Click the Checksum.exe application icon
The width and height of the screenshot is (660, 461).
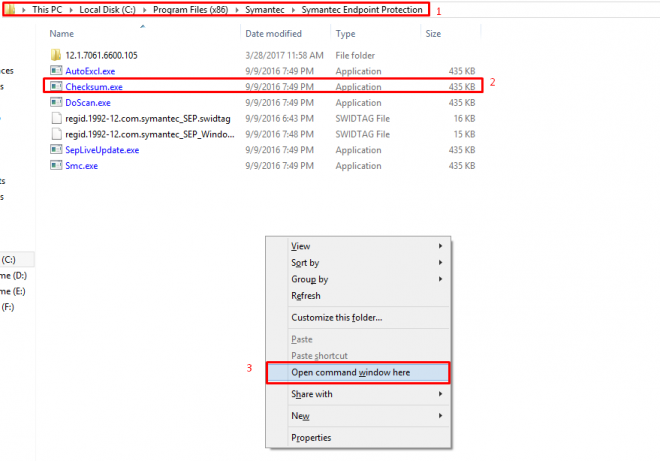pyautogui.click(x=56, y=86)
